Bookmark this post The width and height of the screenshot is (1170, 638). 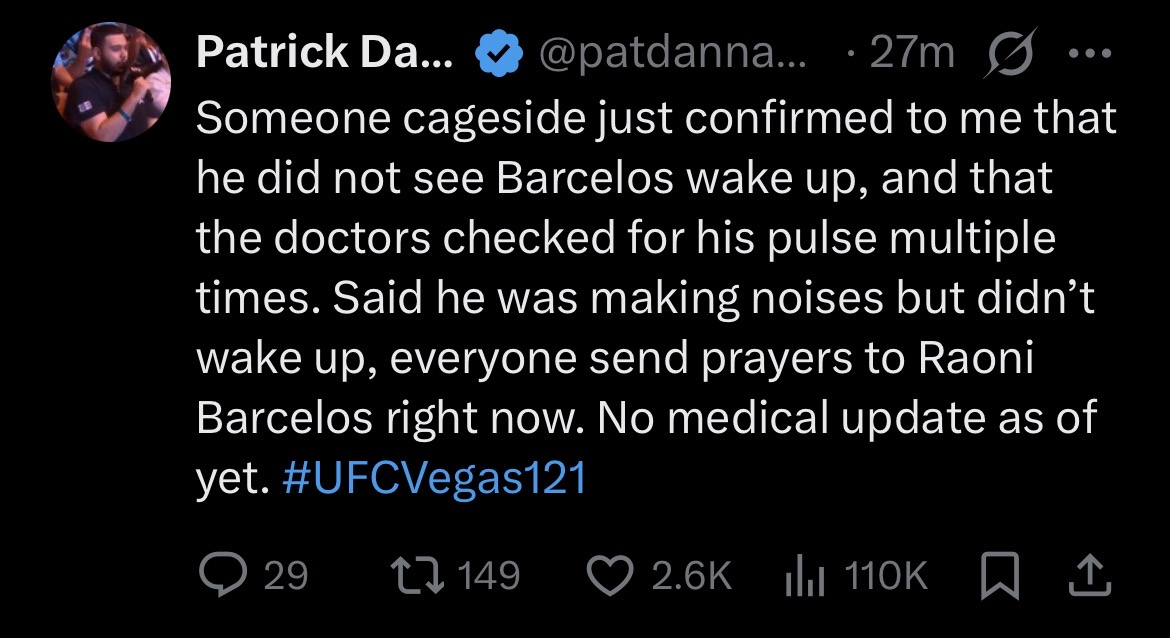[x=999, y=575]
